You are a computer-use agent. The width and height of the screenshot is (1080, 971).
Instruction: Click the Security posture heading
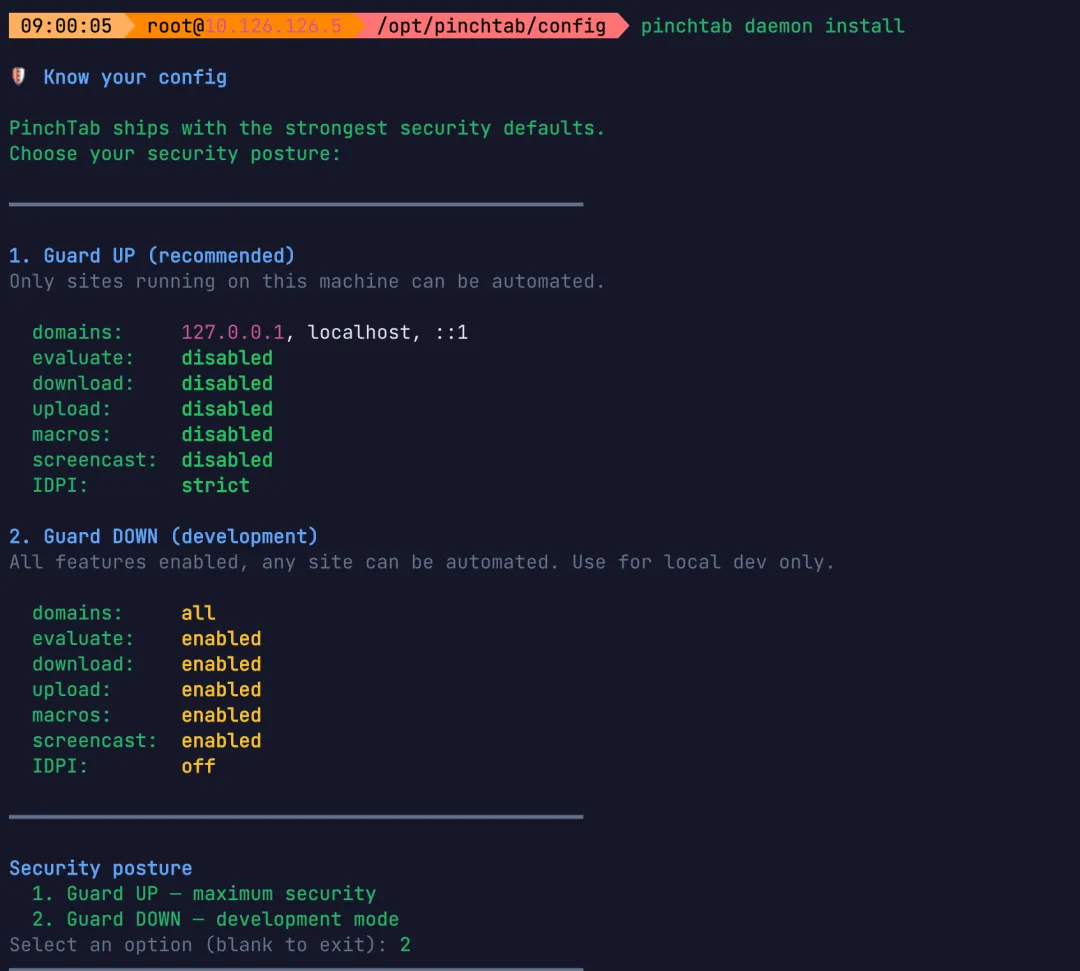coord(101,868)
